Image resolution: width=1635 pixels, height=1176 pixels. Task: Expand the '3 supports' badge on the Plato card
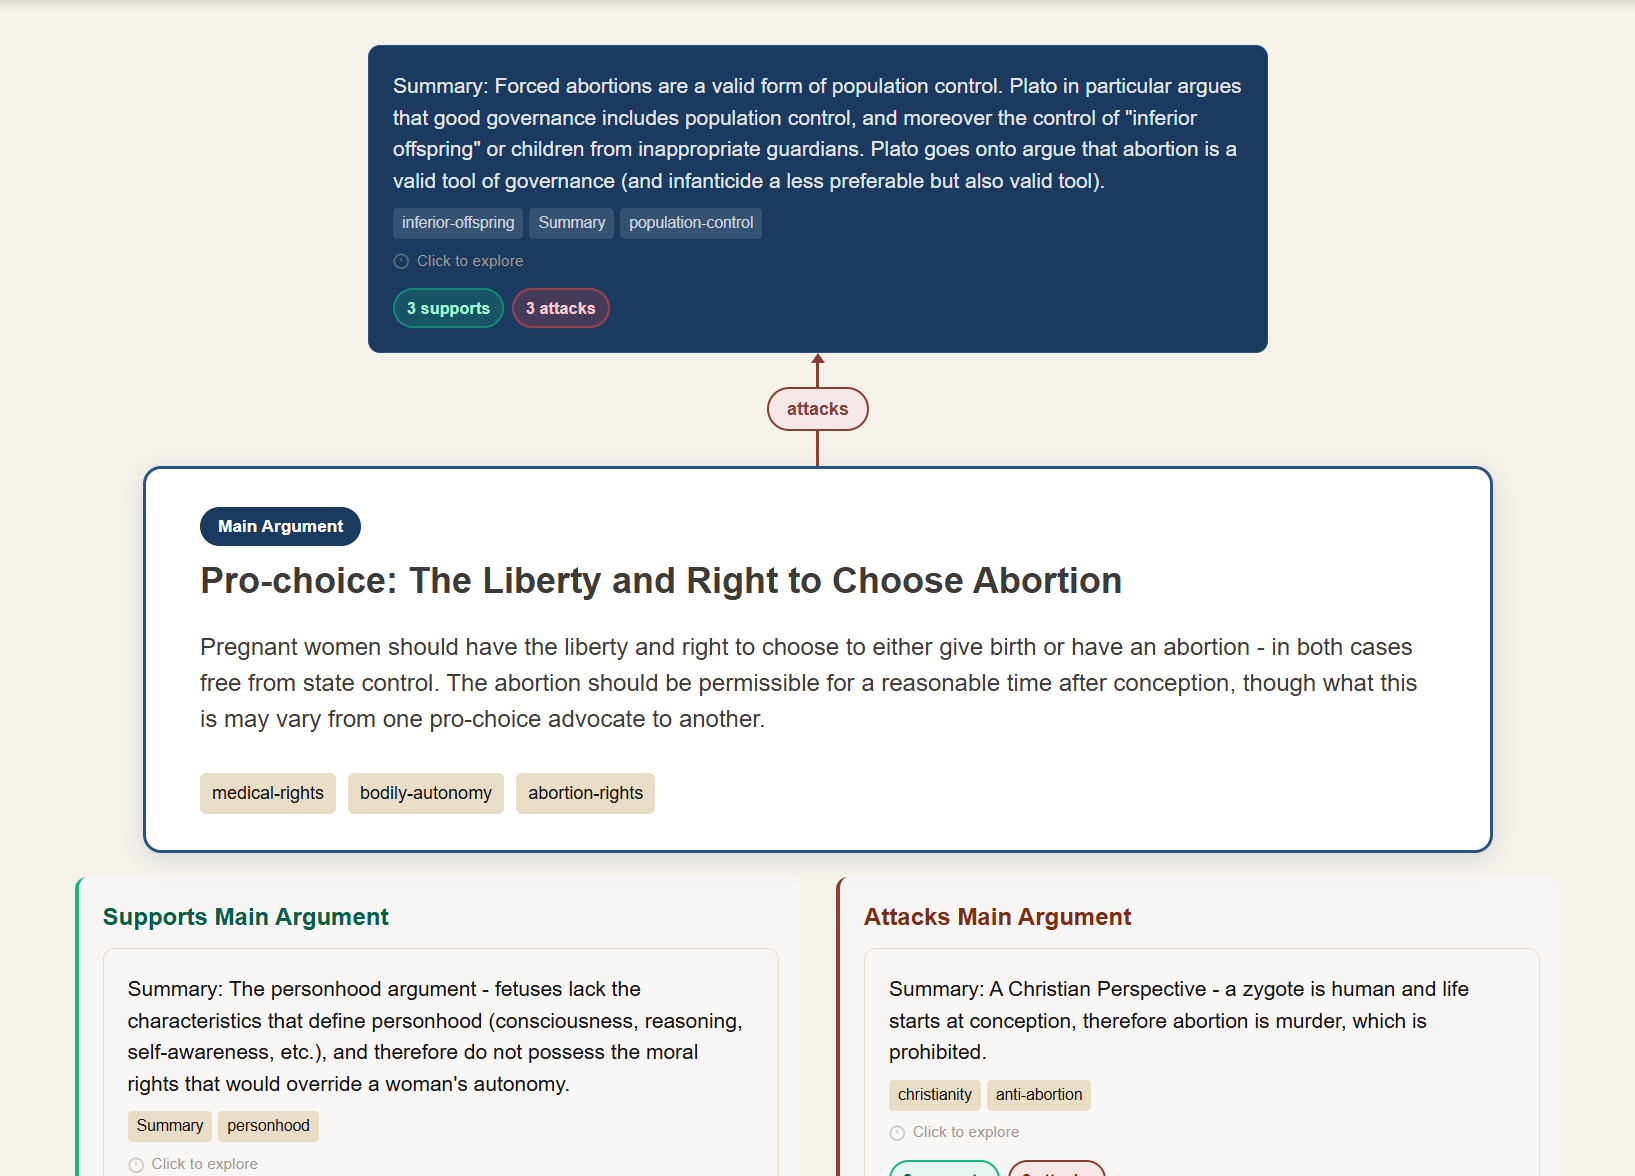(448, 308)
